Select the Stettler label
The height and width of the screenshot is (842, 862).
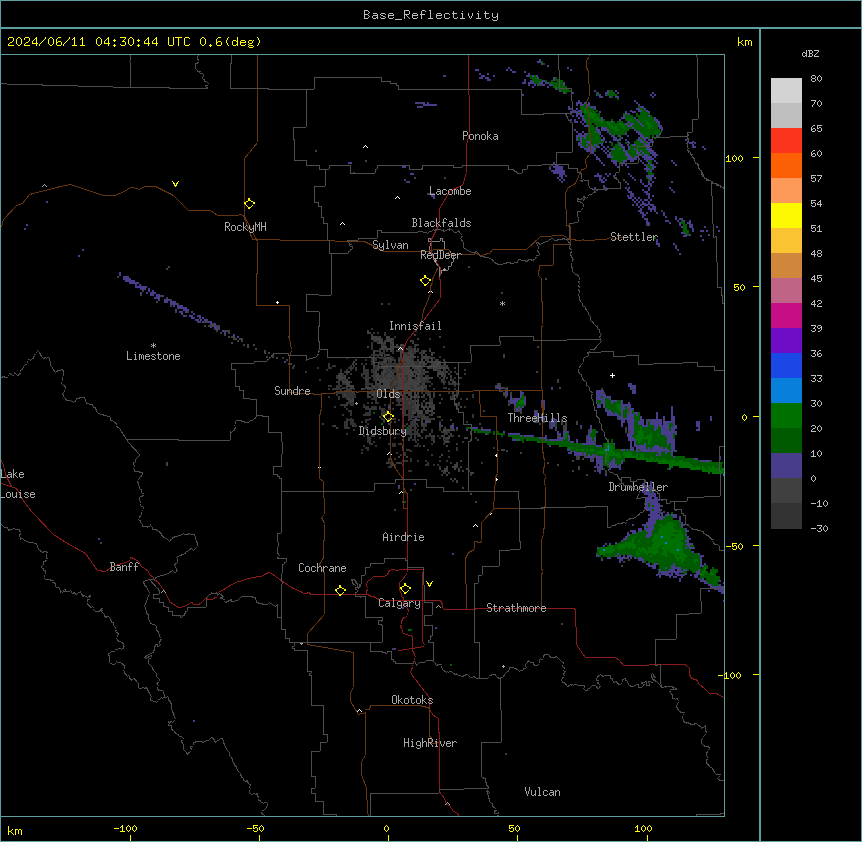click(x=634, y=237)
